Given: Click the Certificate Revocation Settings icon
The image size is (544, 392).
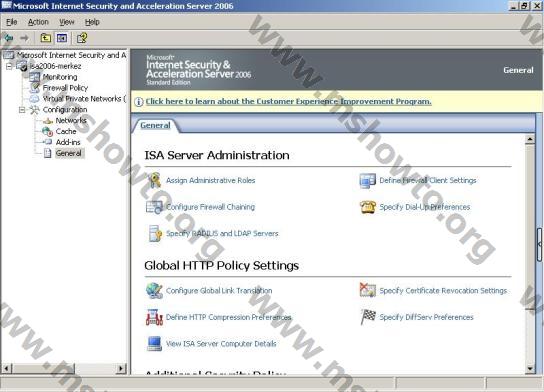Looking at the screenshot, I should tap(367, 290).
